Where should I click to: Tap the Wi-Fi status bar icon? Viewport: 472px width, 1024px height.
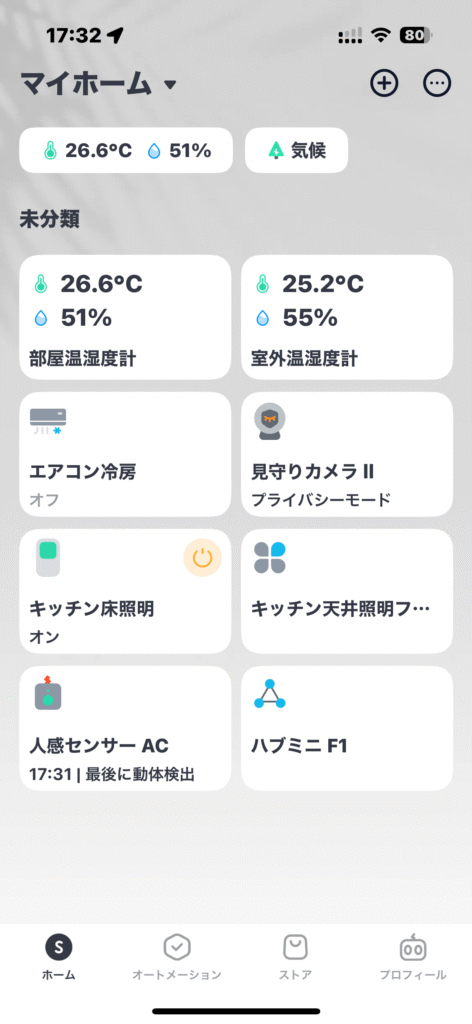click(x=380, y=35)
